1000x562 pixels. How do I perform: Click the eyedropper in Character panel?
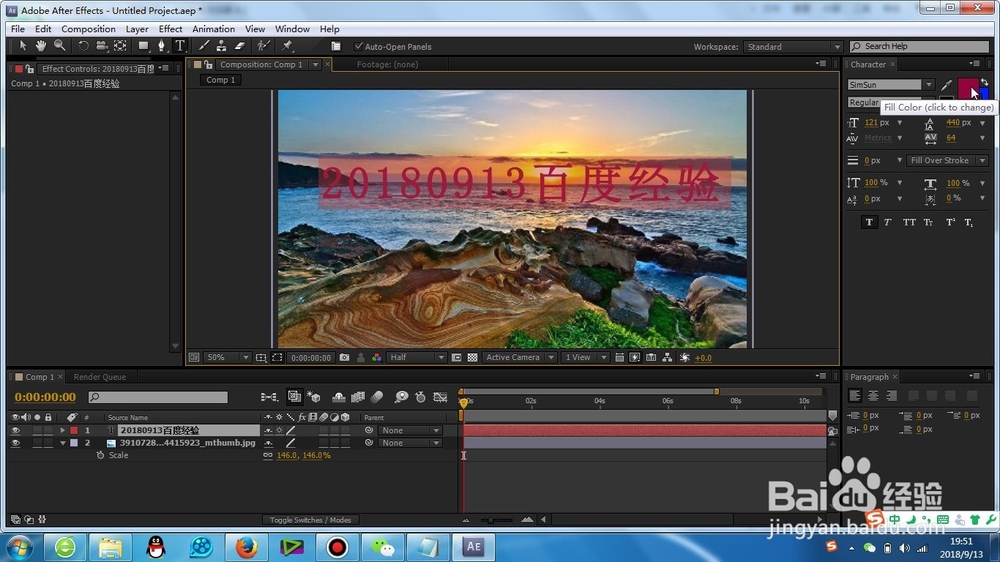click(x=947, y=85)
